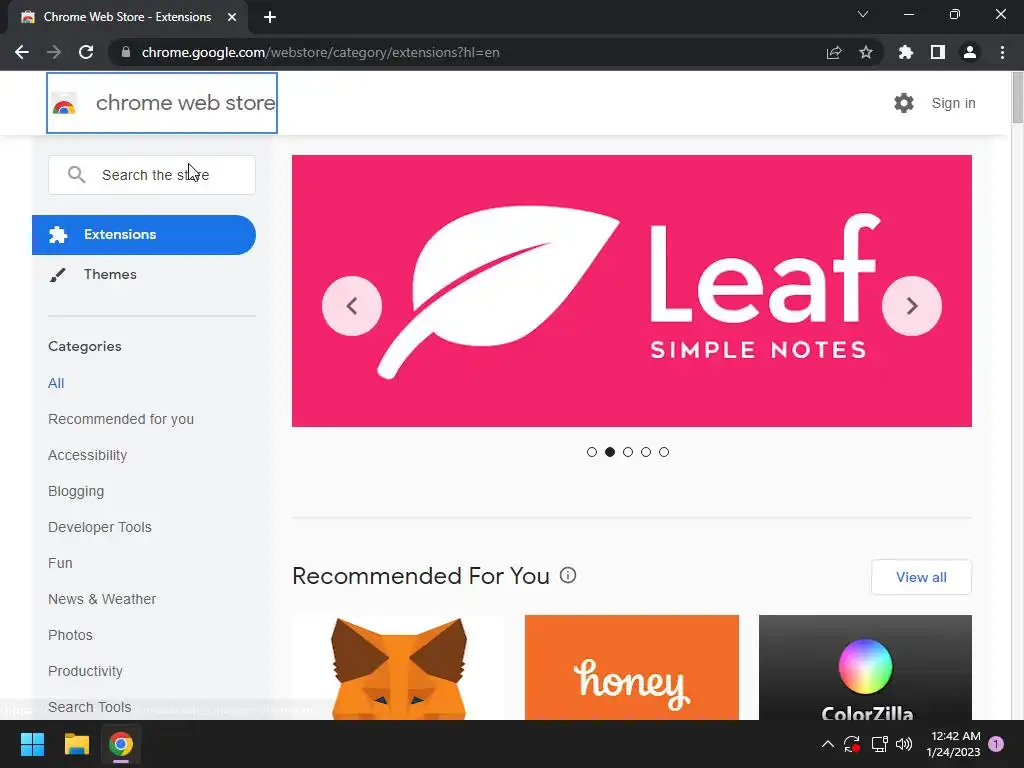Select the fifth carousel dot
Screen dimensions: 1024x768
coord(664,452)
